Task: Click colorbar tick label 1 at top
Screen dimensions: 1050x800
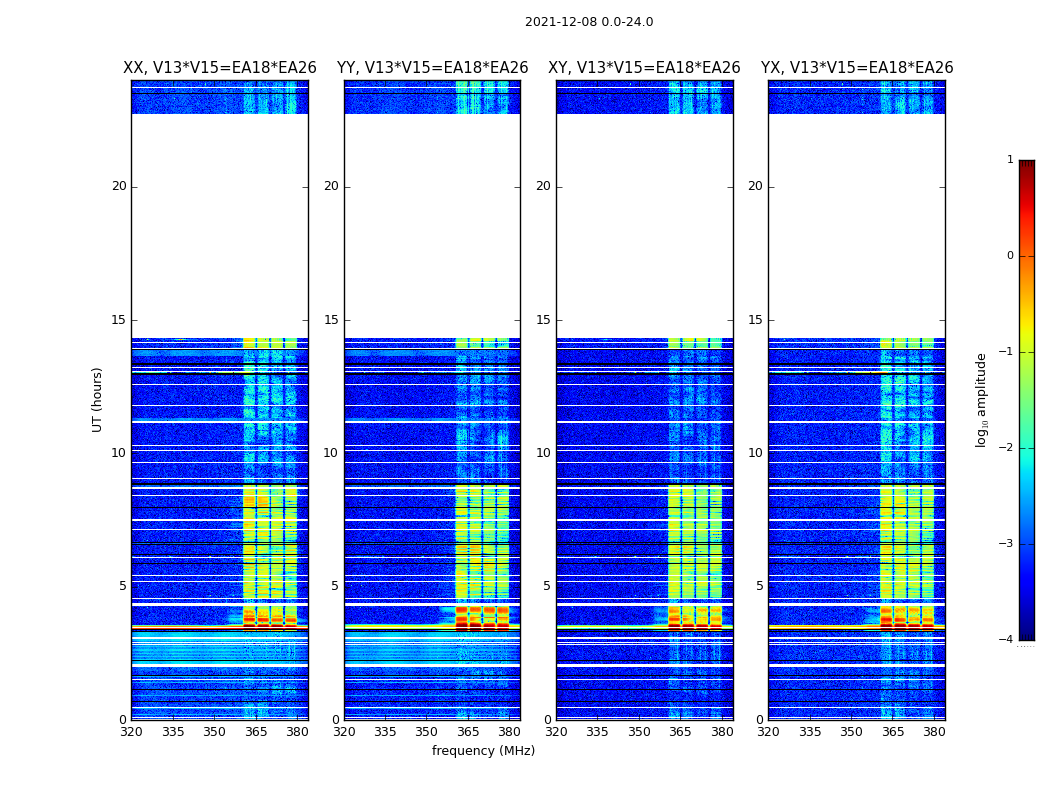Action: (x=1009, y=160)
